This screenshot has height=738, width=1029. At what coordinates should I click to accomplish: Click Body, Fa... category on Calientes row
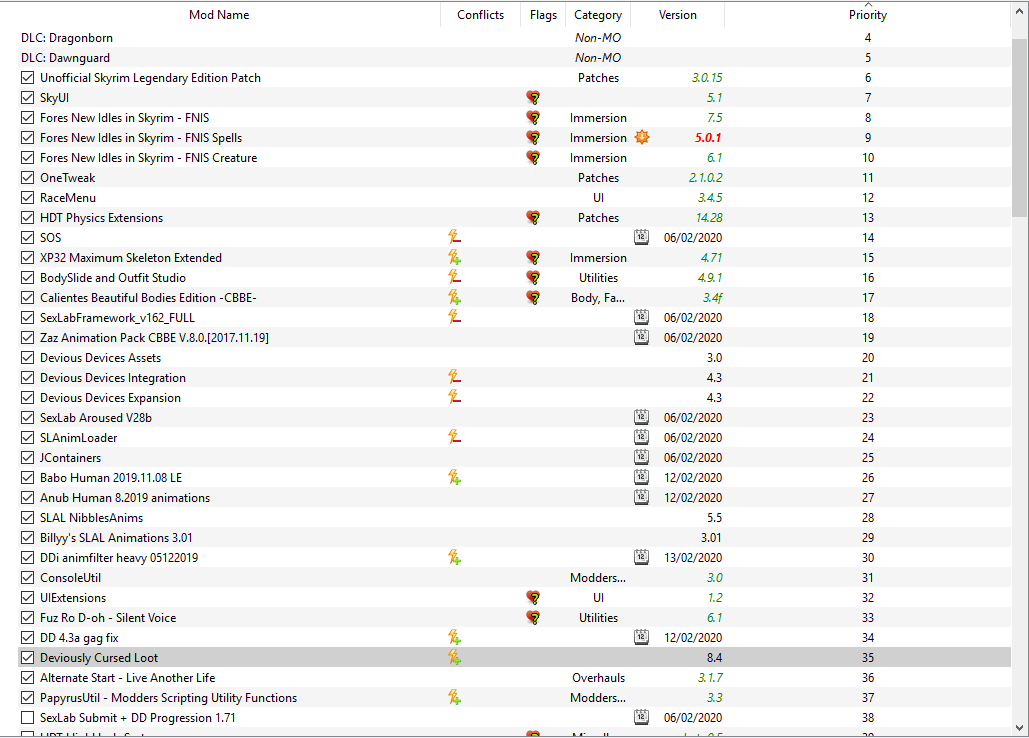[598, 298]
